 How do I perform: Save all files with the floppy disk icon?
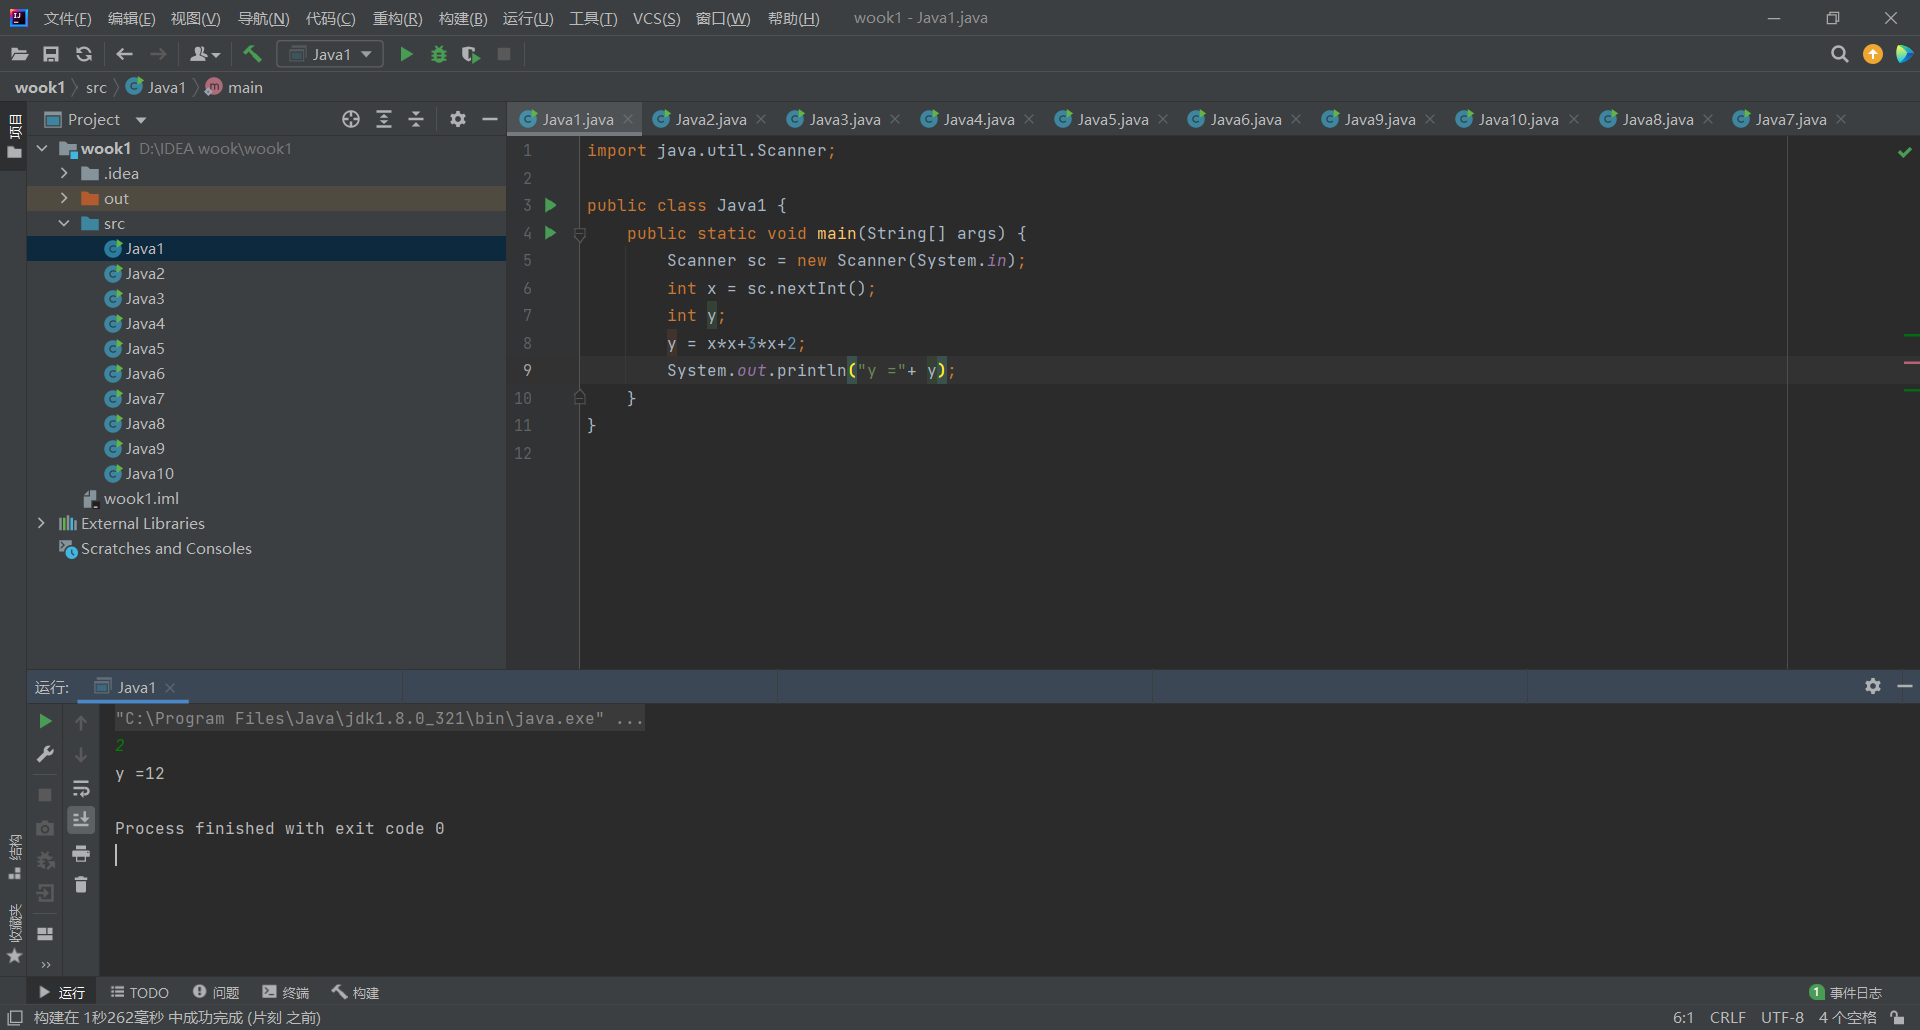coord(51,54)
